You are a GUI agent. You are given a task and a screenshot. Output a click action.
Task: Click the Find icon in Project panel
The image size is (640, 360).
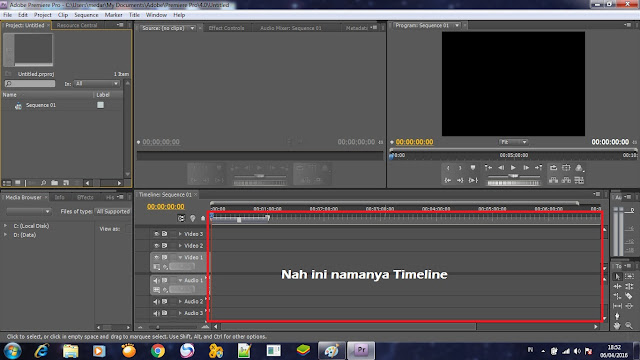(43, 183)
